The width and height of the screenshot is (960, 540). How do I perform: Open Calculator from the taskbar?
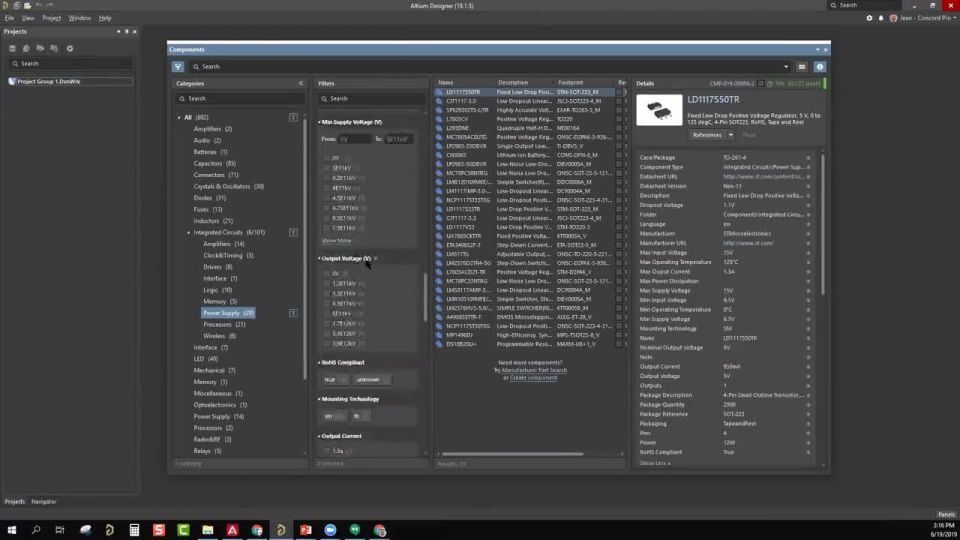[x=134, y=530]
